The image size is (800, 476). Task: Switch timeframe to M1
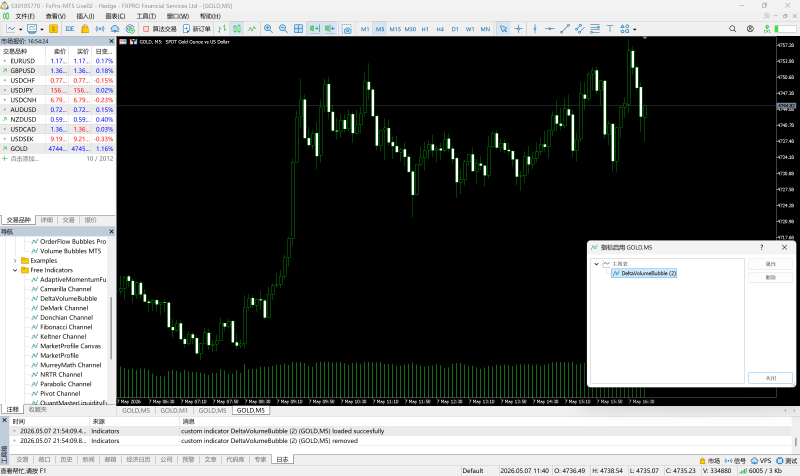pyautogui.click(x=365, y=29)
